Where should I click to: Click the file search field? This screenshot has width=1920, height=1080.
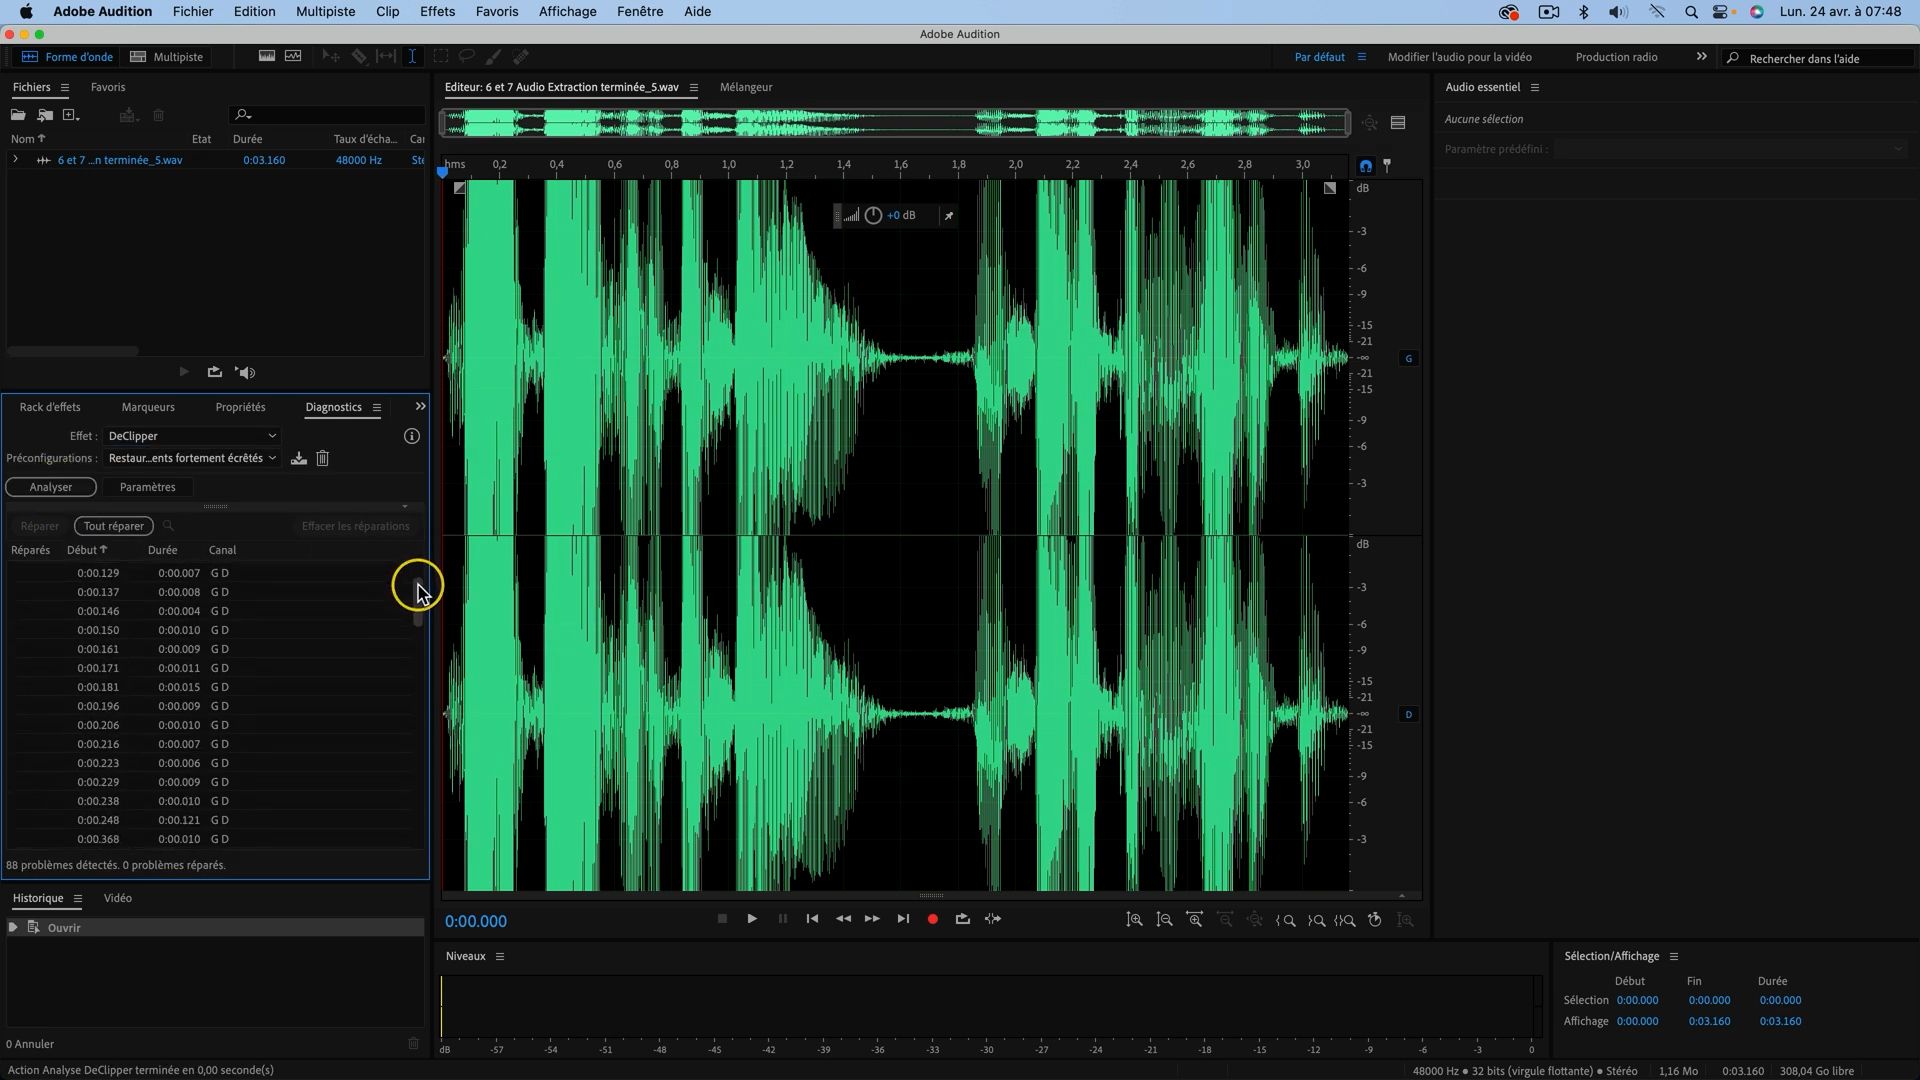[327, 115]
